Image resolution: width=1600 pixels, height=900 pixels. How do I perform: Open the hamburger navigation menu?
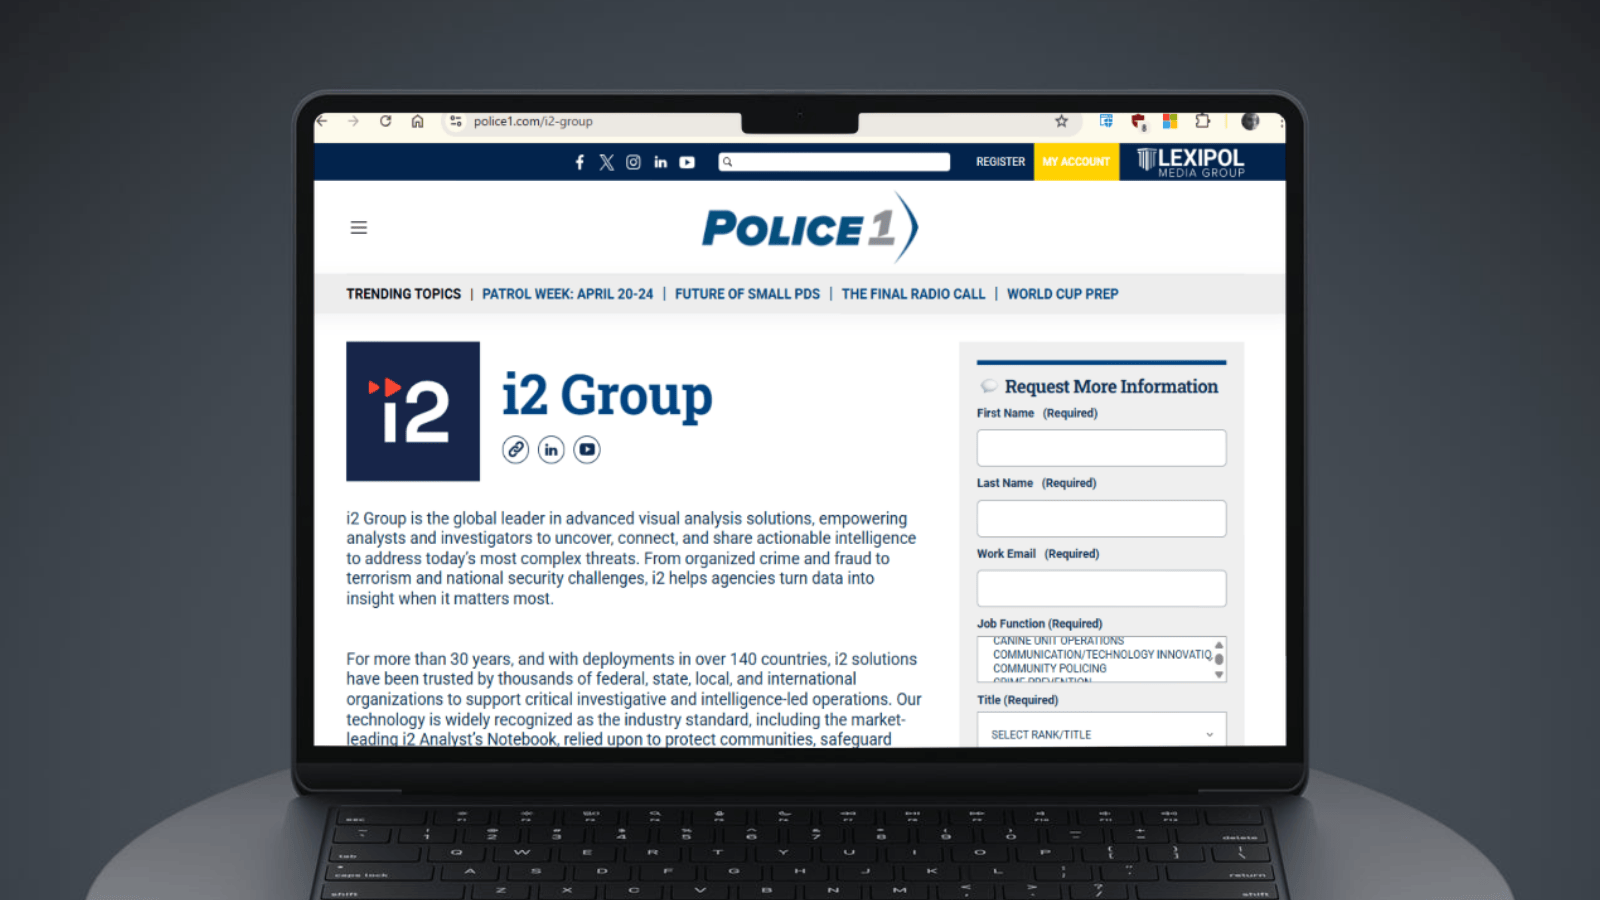tap(359, 228)
